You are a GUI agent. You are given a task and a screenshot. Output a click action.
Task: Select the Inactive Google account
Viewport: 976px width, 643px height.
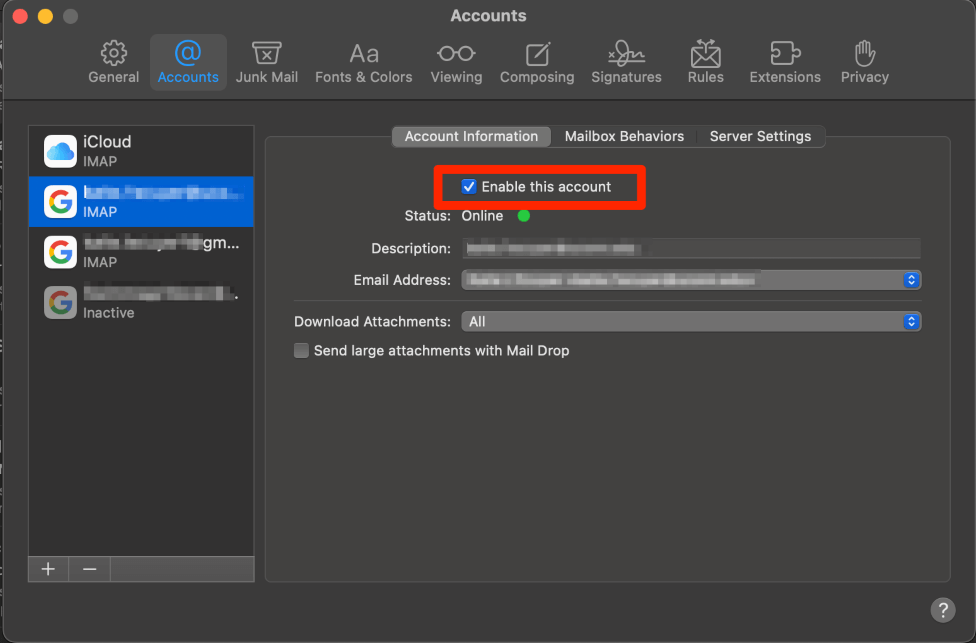140,302
